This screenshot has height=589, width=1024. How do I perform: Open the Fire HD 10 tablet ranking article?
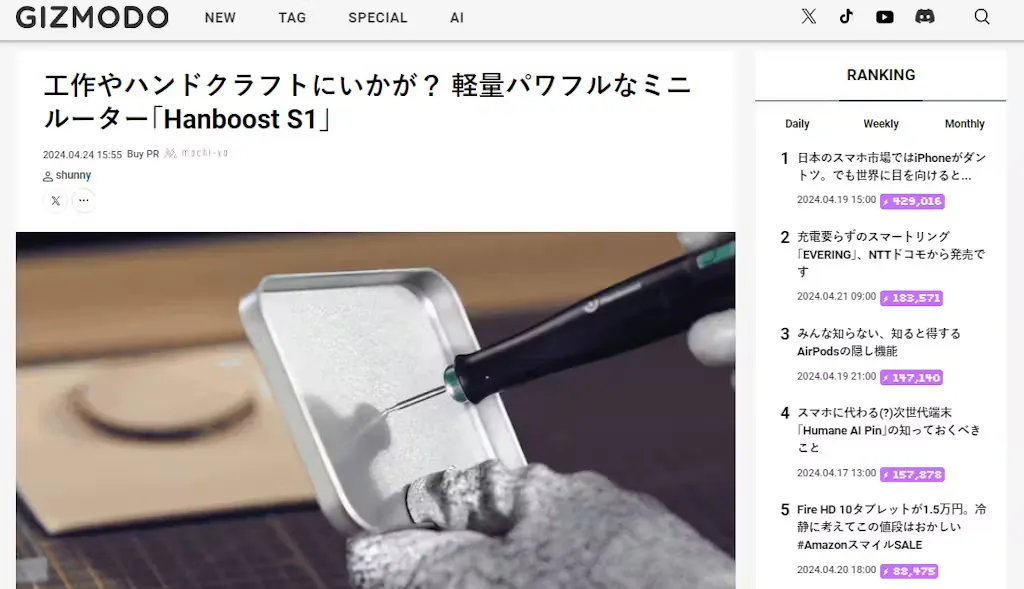[x=891, y=526]
